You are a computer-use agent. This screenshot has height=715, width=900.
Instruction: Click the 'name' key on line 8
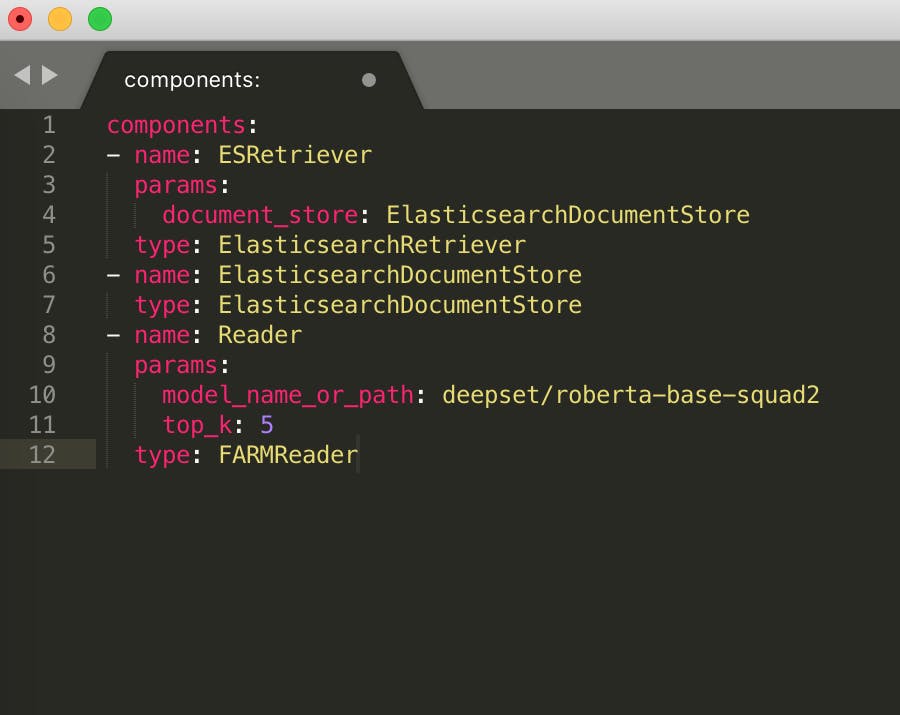tap(162, 336)
